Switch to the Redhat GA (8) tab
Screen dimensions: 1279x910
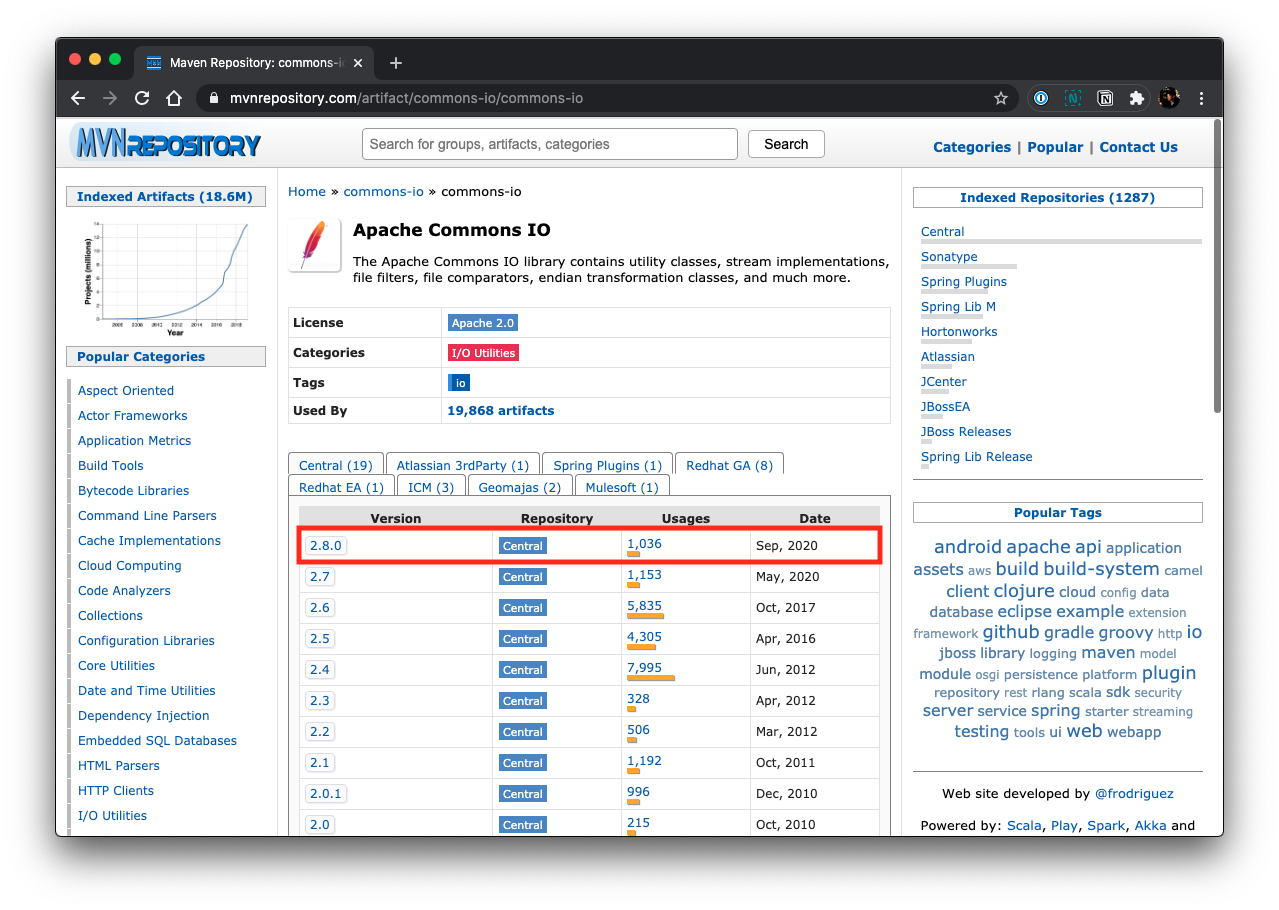(x=729, y=465)
